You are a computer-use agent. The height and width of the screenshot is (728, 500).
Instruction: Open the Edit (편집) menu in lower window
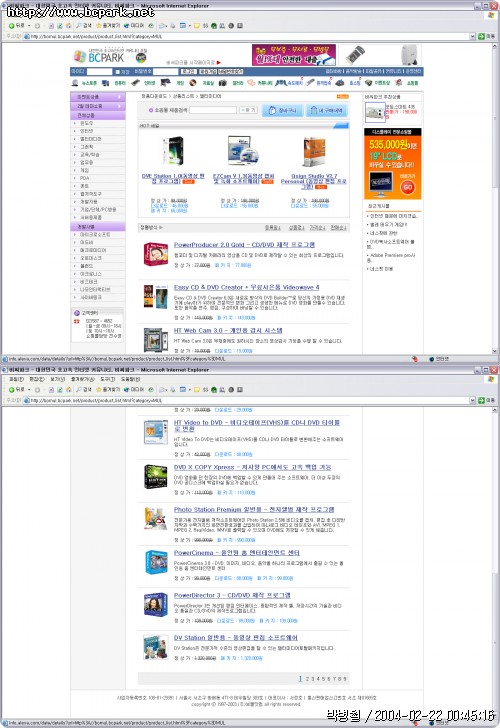point(37,379)
